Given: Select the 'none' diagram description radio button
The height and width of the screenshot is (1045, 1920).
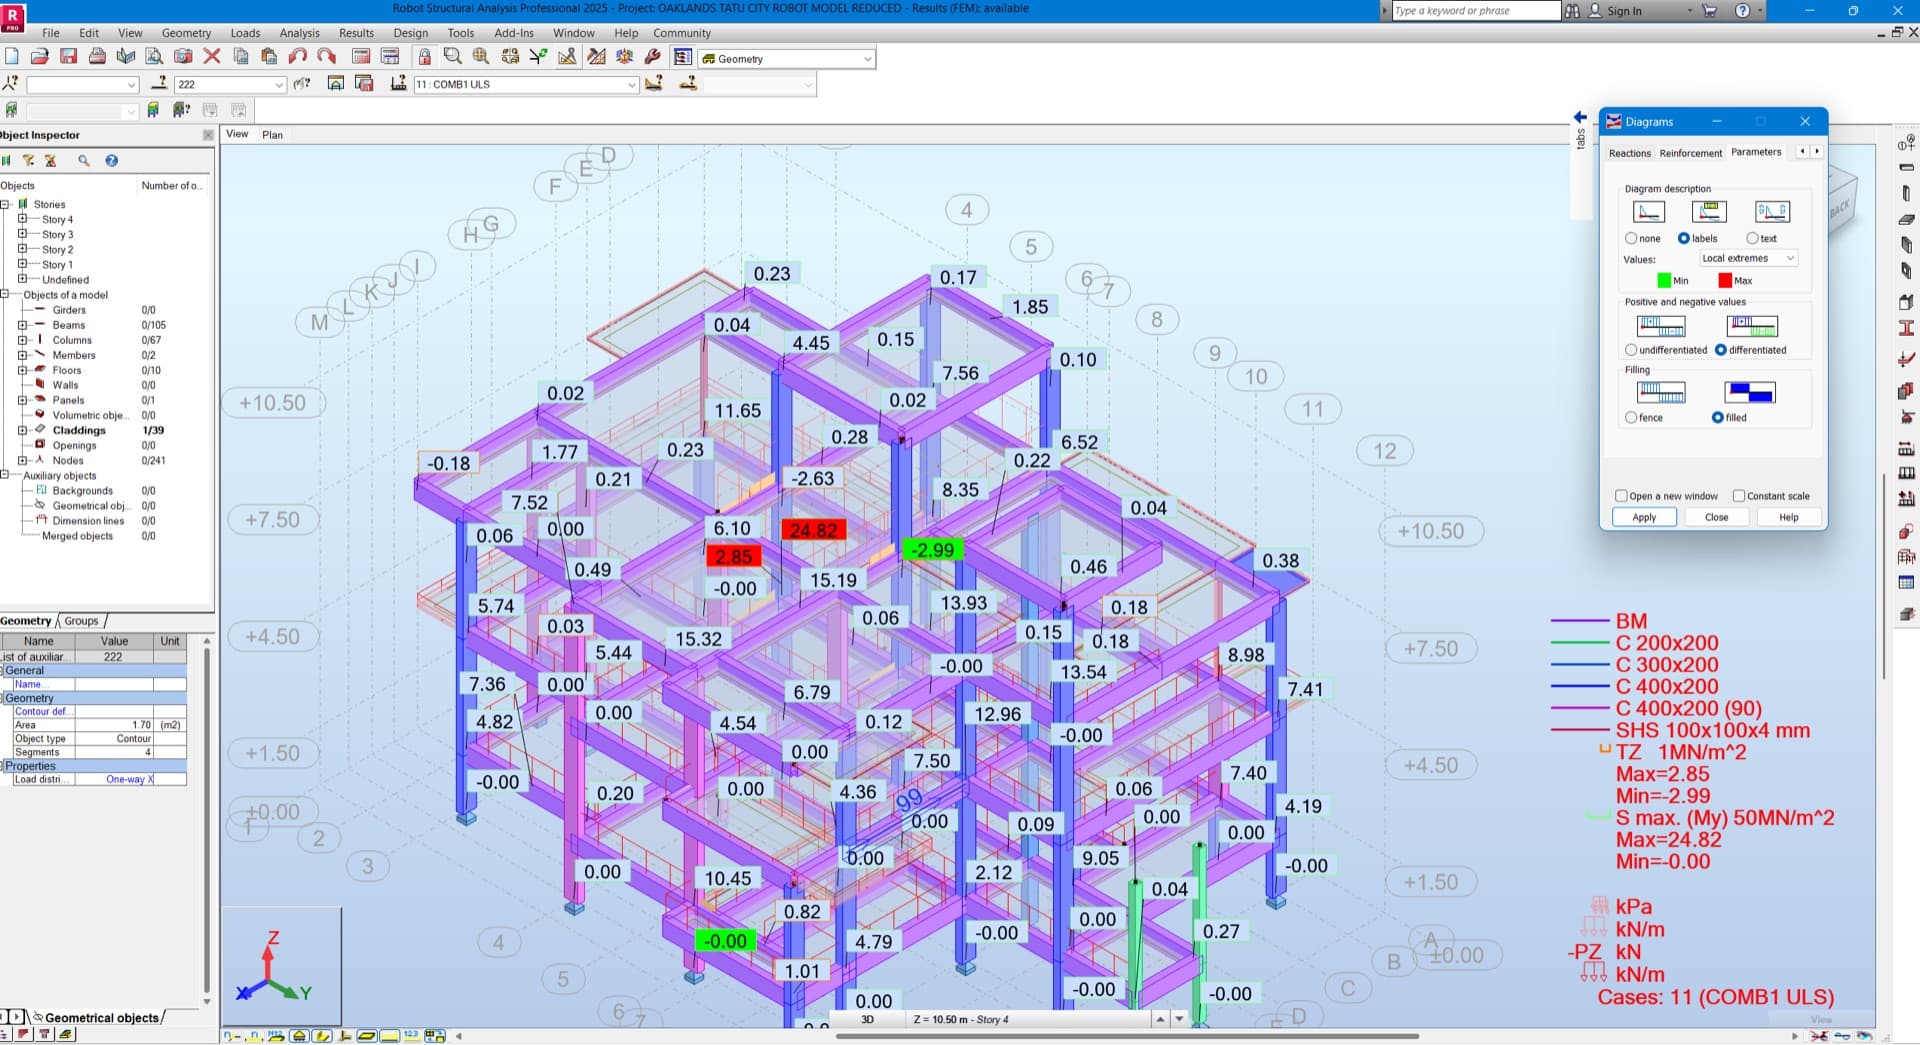Looking at the screenshot, I should (x=1631, y=238).
